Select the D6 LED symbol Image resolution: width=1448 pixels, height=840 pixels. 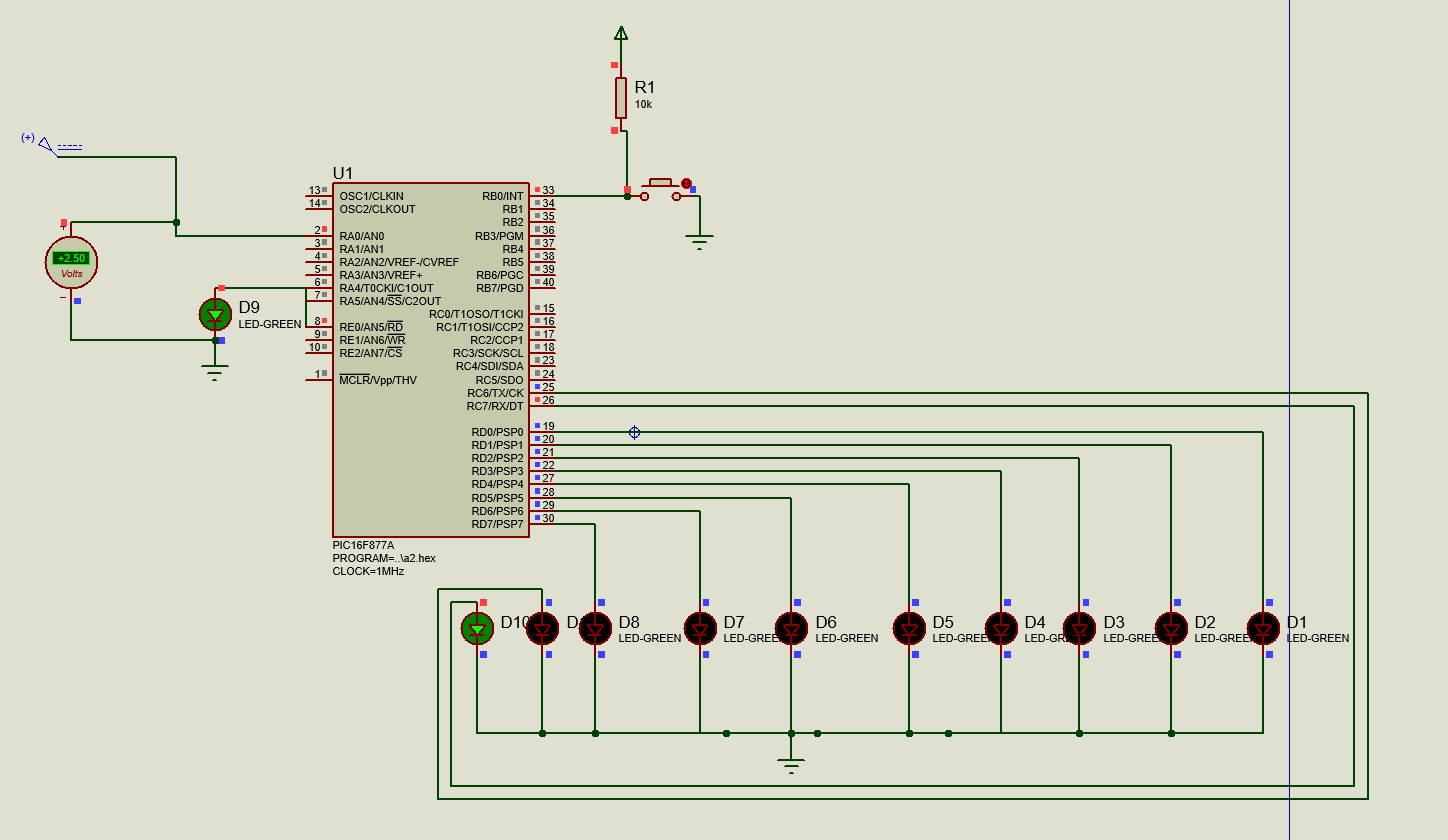[x=791, y=628]
